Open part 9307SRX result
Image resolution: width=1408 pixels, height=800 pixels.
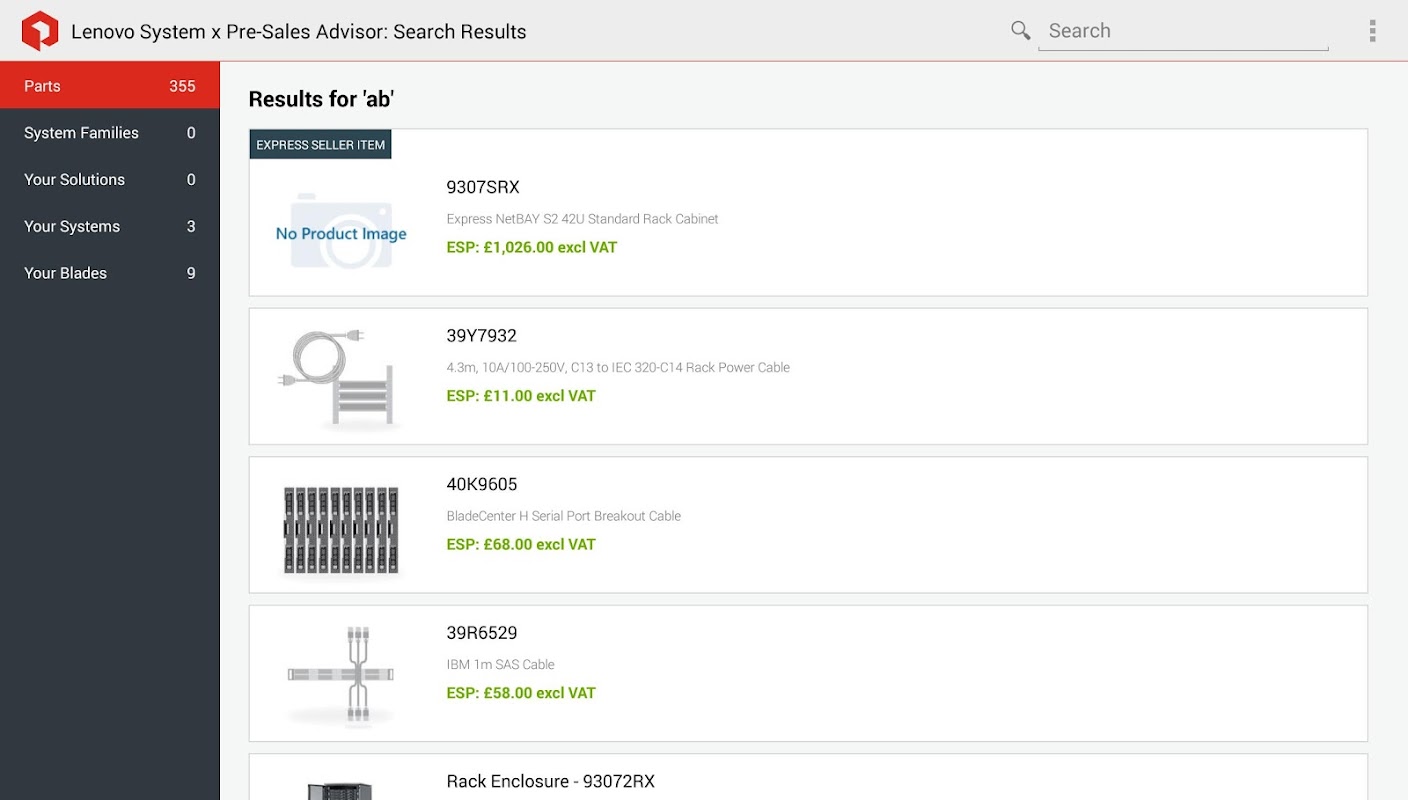(x=483, y=187)
